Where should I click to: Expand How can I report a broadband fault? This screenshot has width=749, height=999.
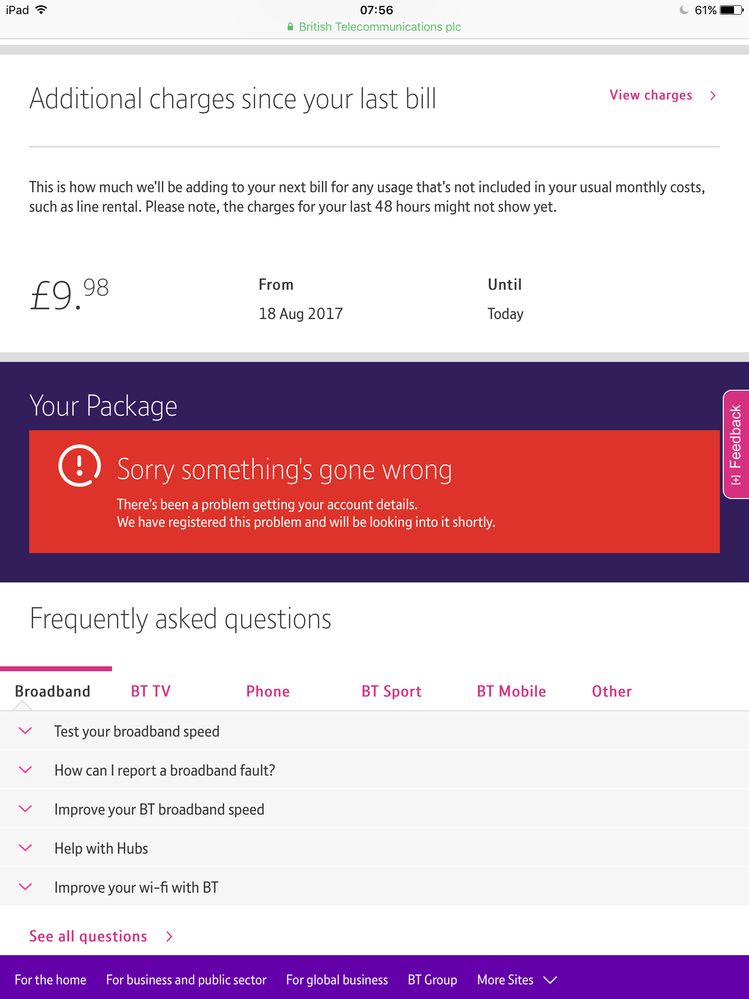point(374,770)
